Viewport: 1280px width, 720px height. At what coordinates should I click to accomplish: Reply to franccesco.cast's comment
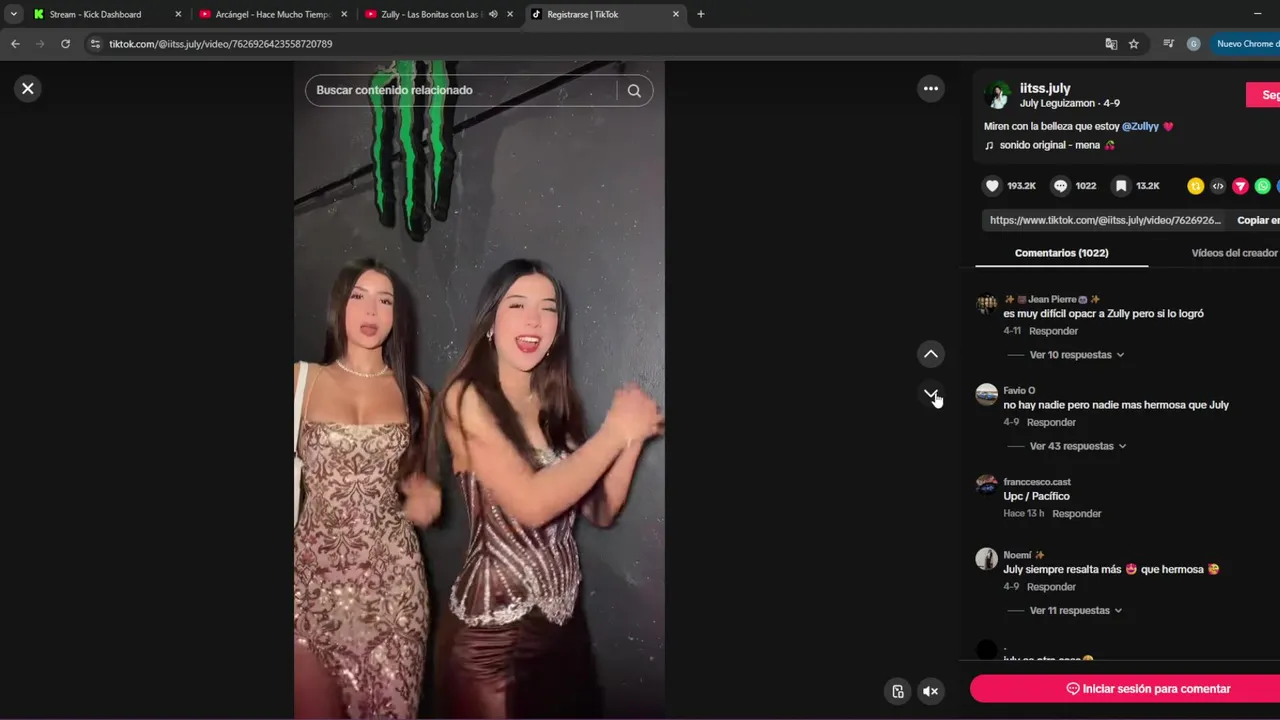coord(1076,513)
